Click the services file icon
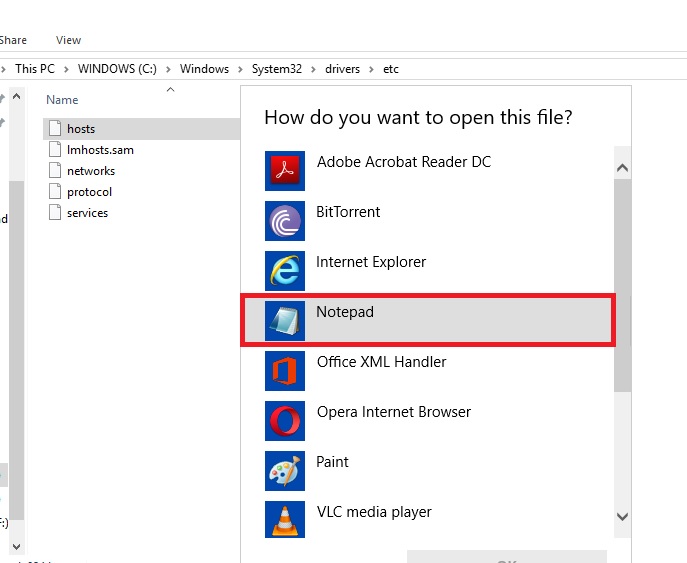This screenshot has width=687, height=563. 55,212
